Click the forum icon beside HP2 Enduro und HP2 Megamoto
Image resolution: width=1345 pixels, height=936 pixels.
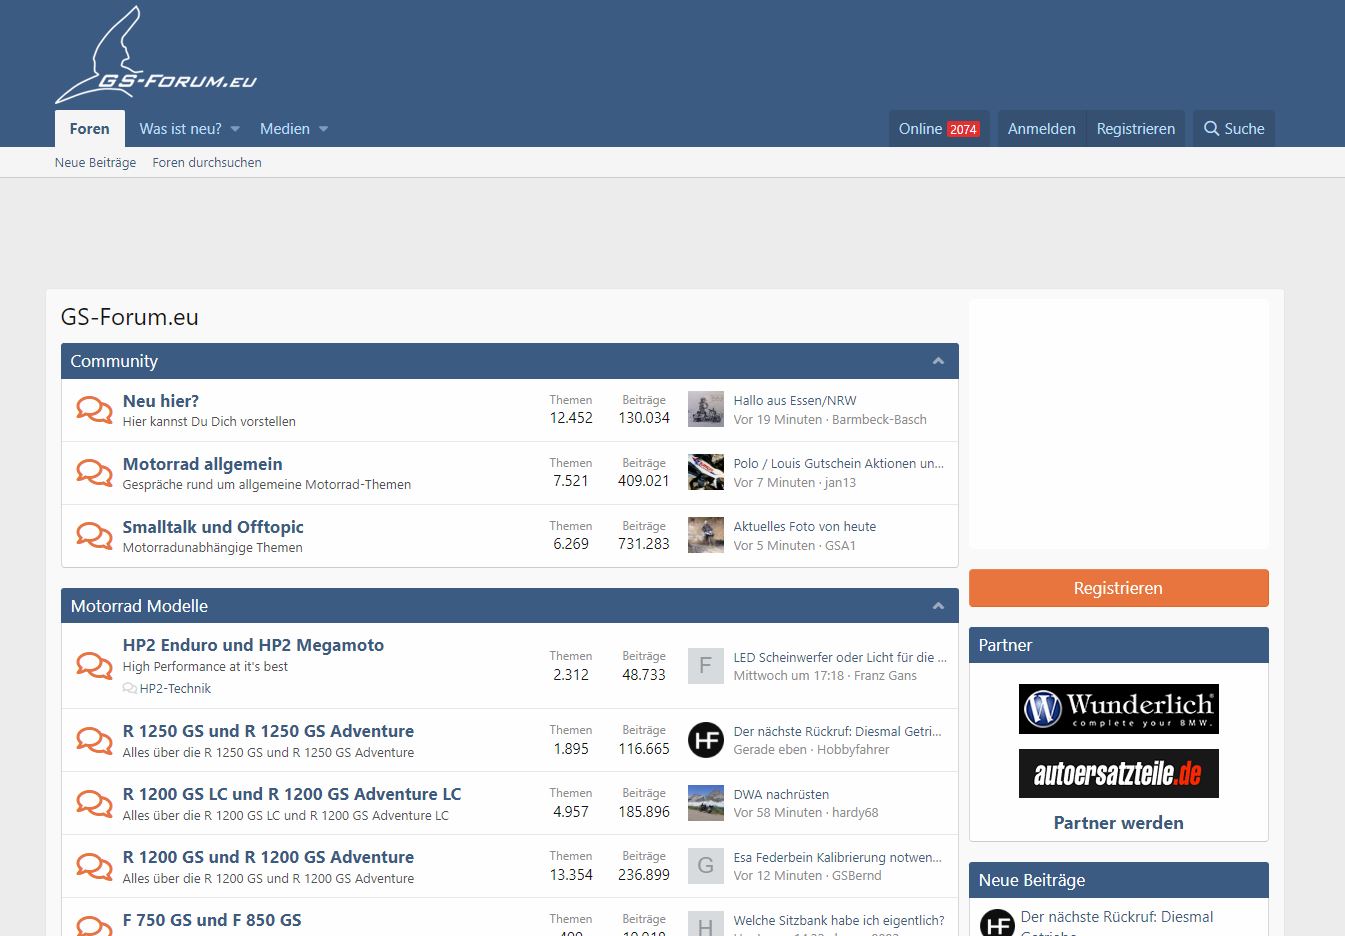click(x=94, y=666)
